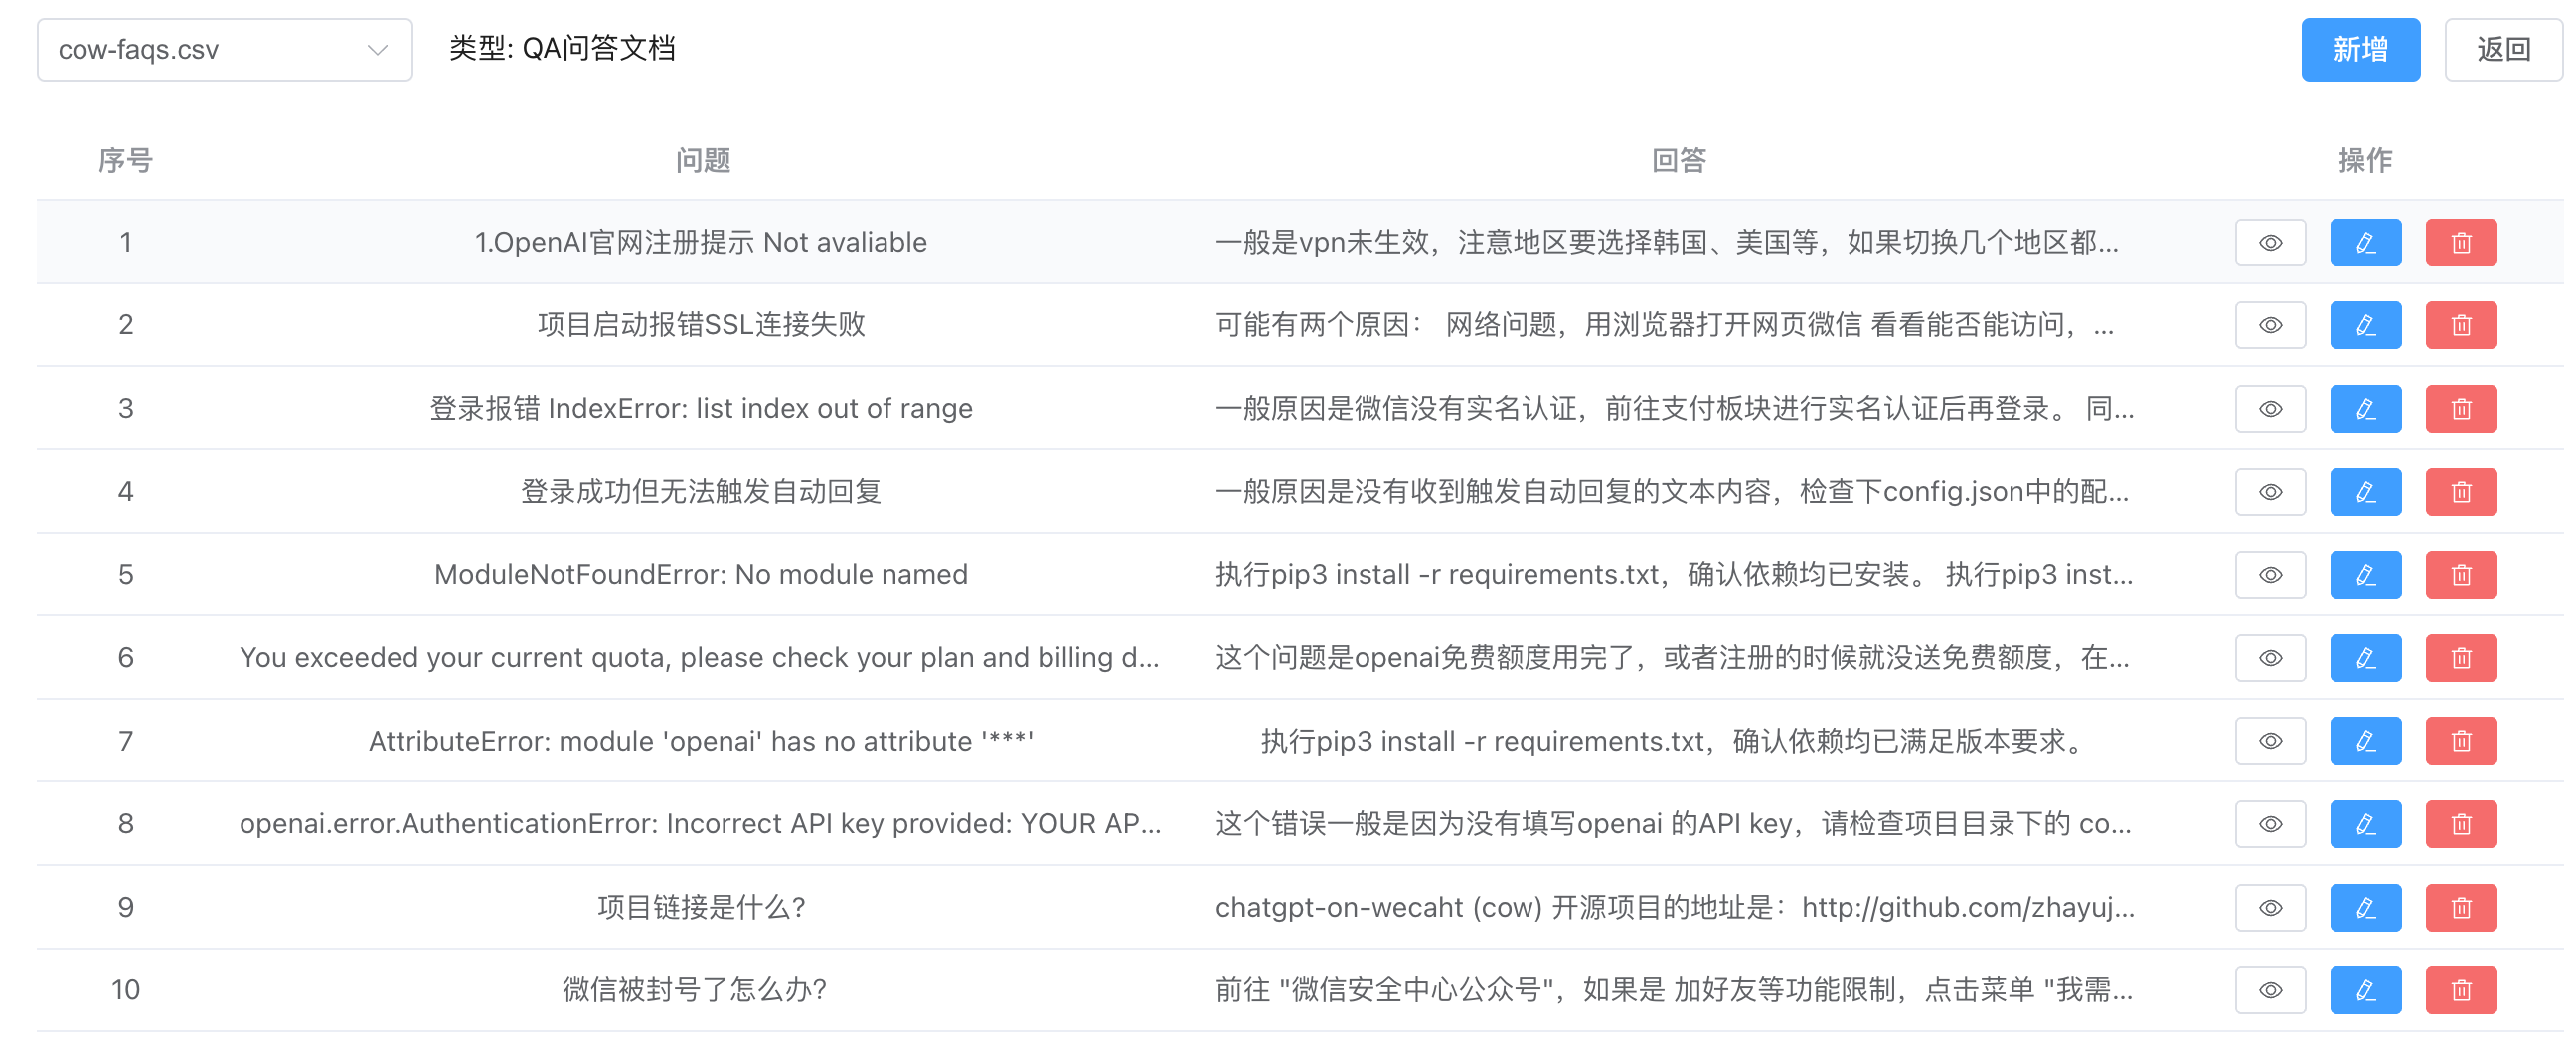Viewport: 2576px width, 1040px height.
Task: Edit the exceeded current quota entry
Action: (2364, 657)
